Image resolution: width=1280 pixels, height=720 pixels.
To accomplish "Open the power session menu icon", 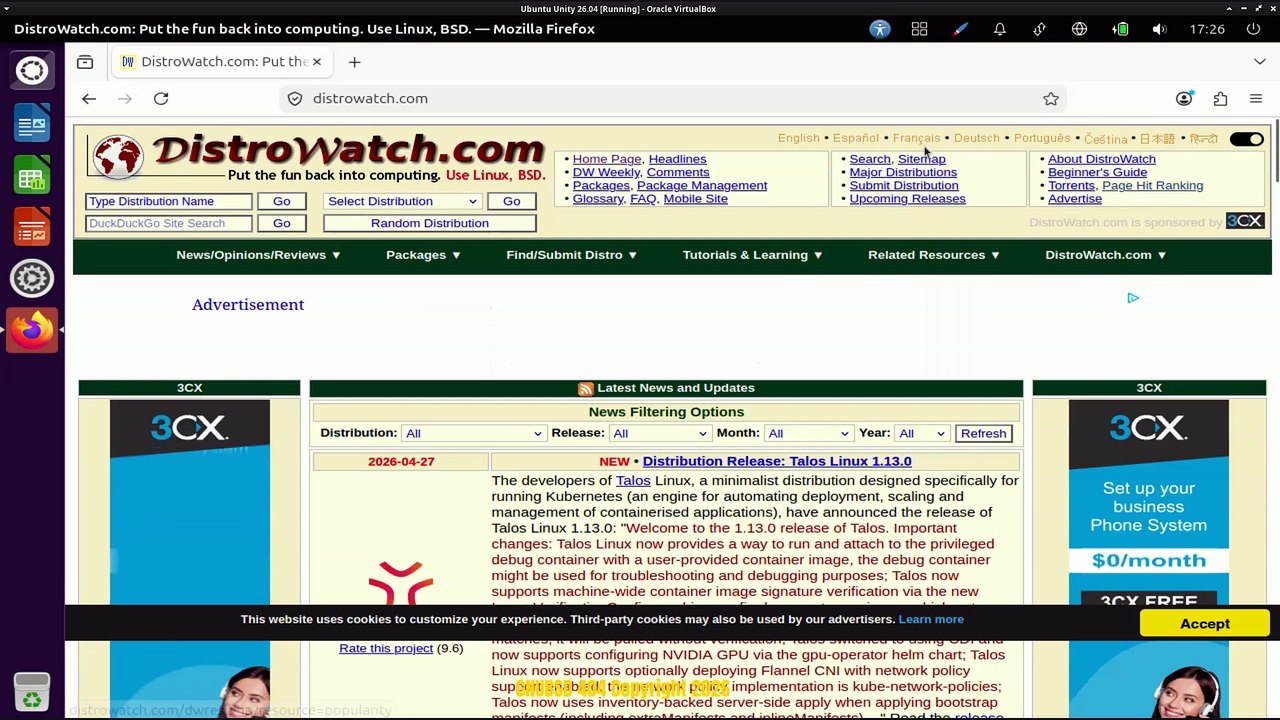I will tap(1253, 29).
